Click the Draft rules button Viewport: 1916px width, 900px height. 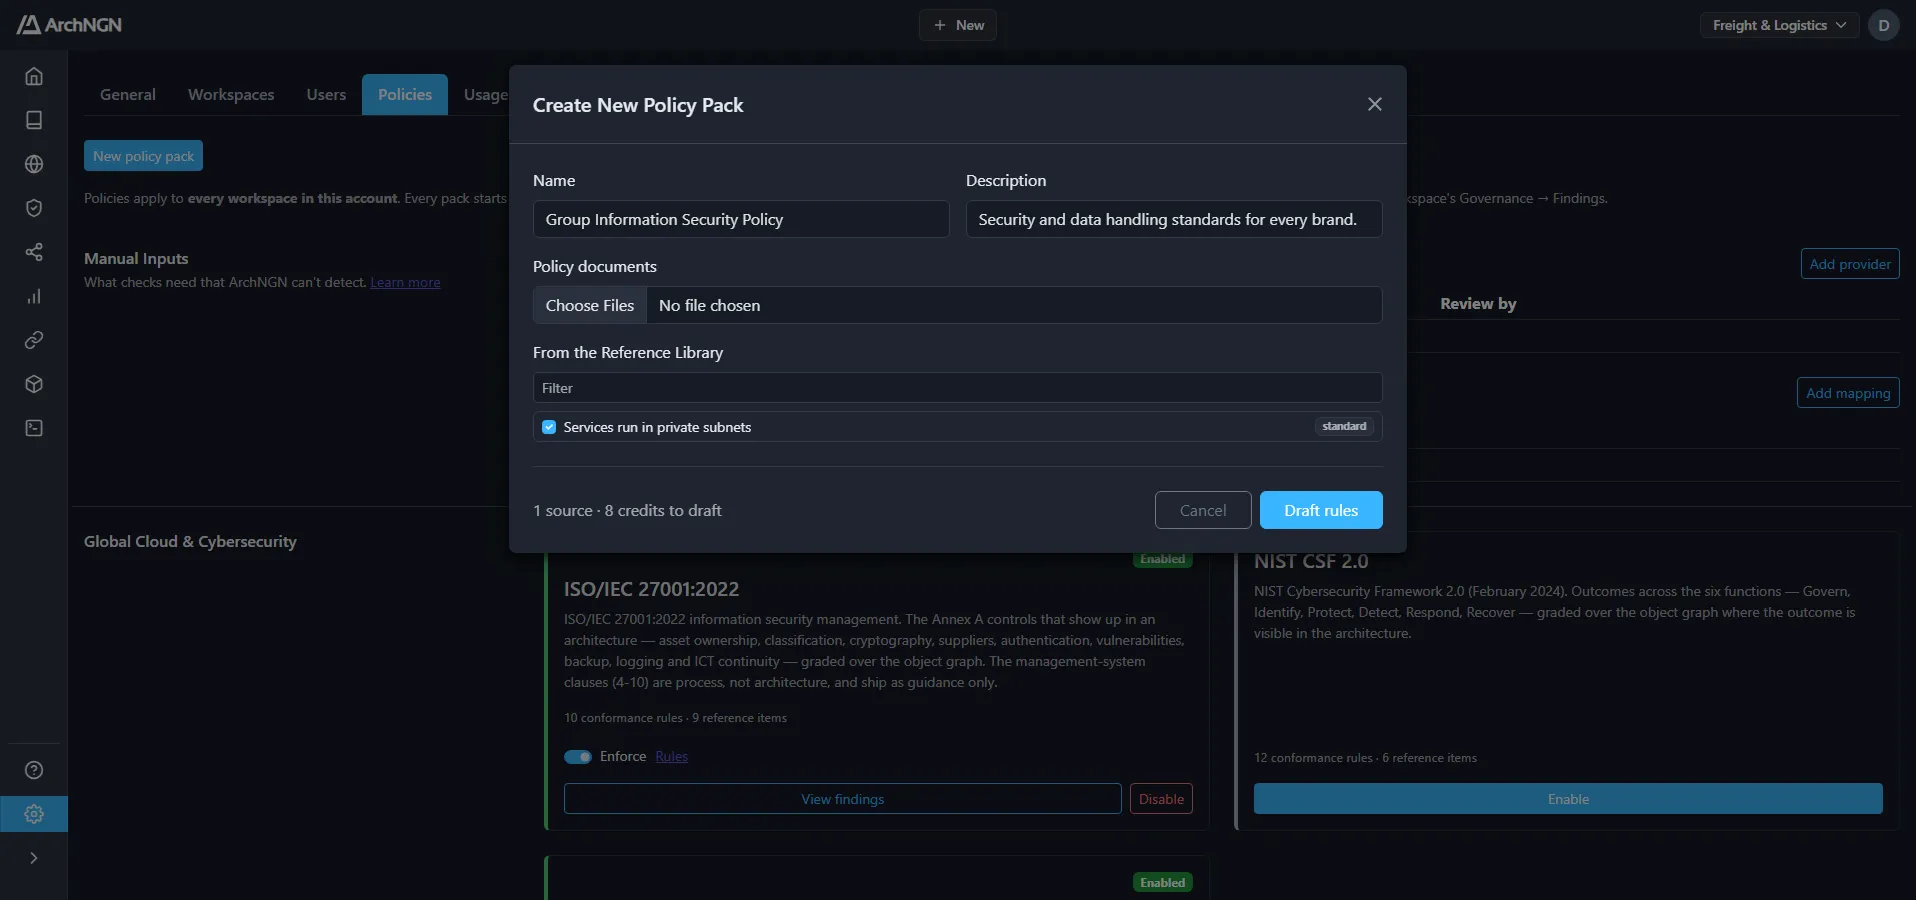(1321, 510)
